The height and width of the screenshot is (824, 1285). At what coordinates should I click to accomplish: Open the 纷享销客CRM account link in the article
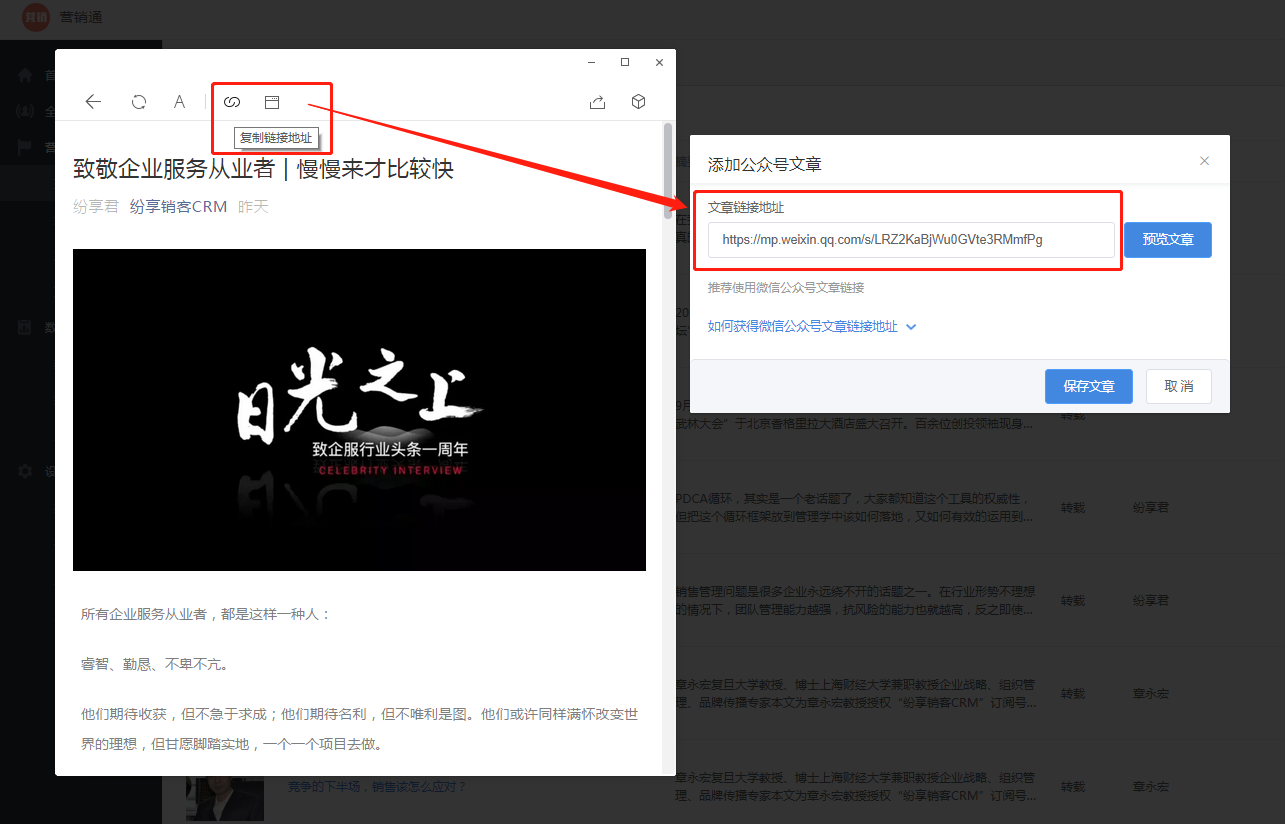coord(179,207)
